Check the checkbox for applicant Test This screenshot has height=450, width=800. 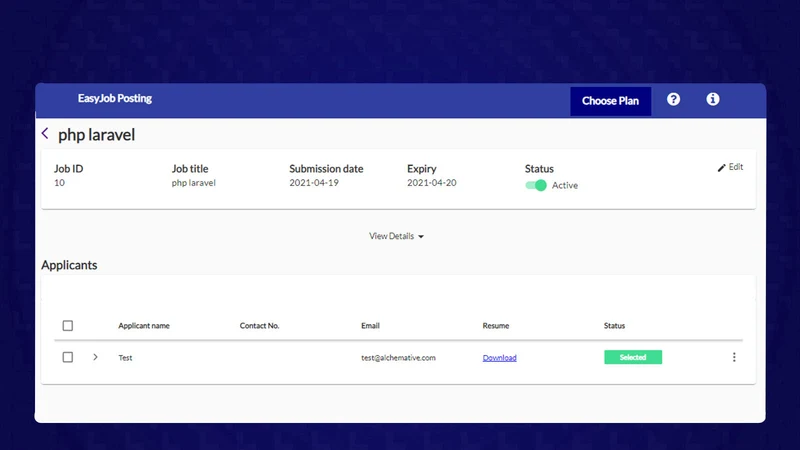pyautogui.click(x=68, y=357)
